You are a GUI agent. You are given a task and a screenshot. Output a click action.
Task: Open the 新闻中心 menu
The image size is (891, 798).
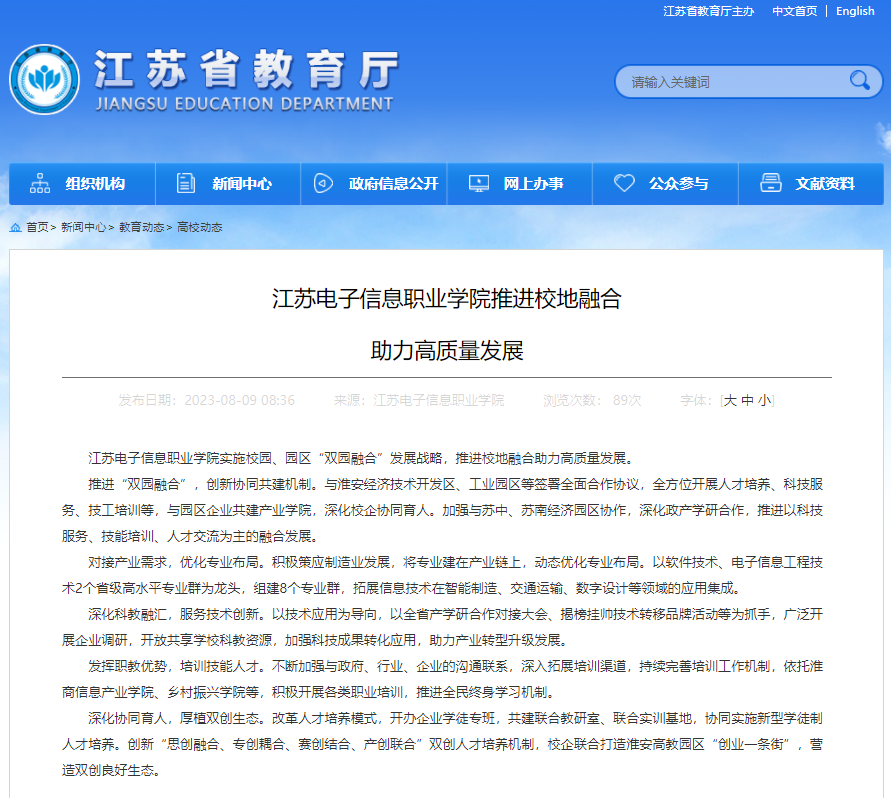click(228, 184)
